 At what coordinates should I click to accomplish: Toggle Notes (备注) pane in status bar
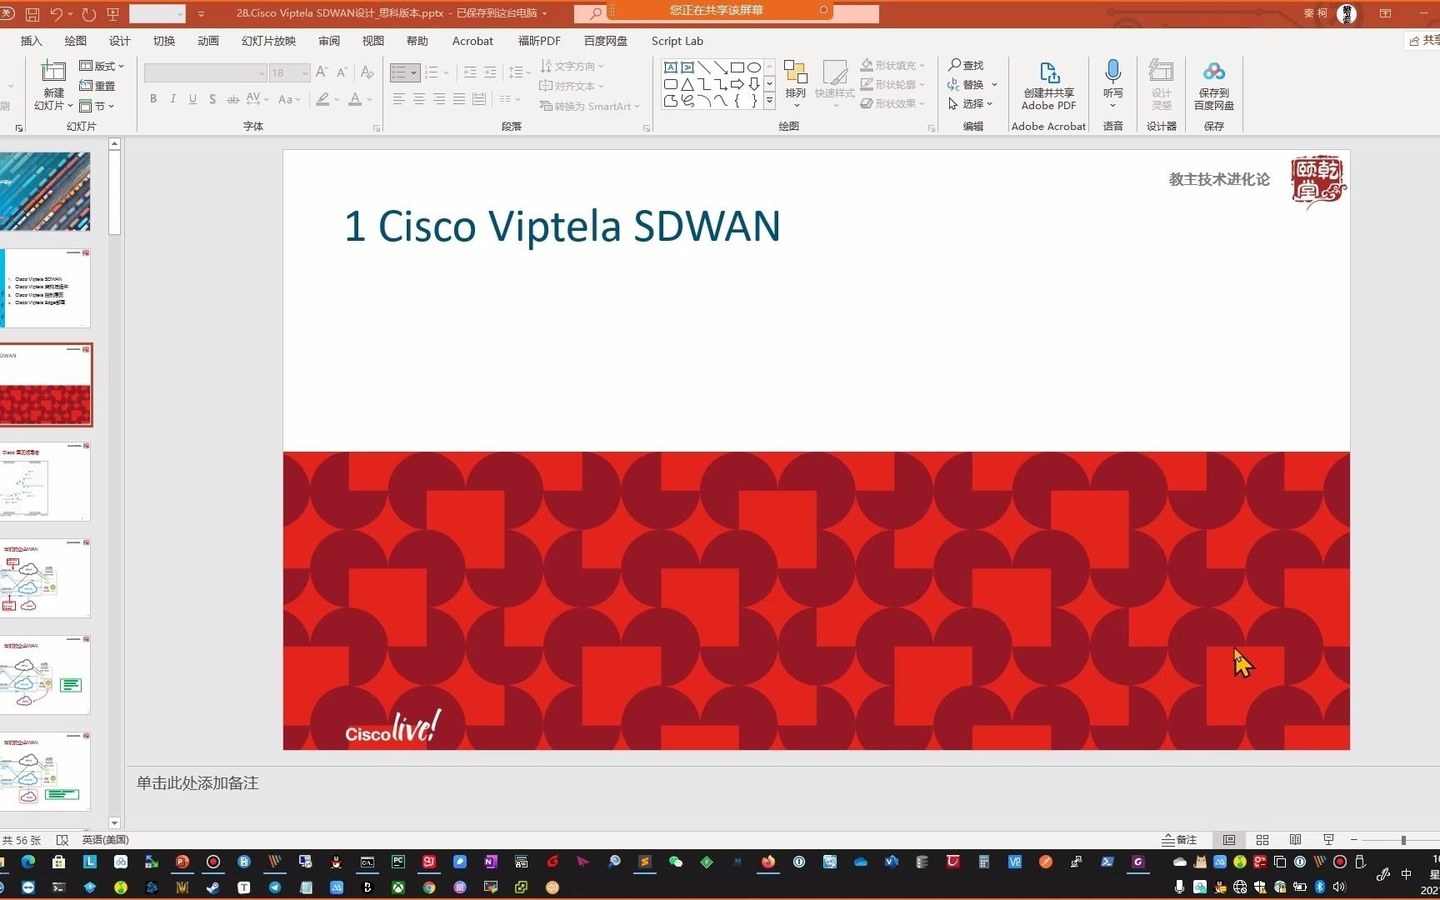point(1179,840)
